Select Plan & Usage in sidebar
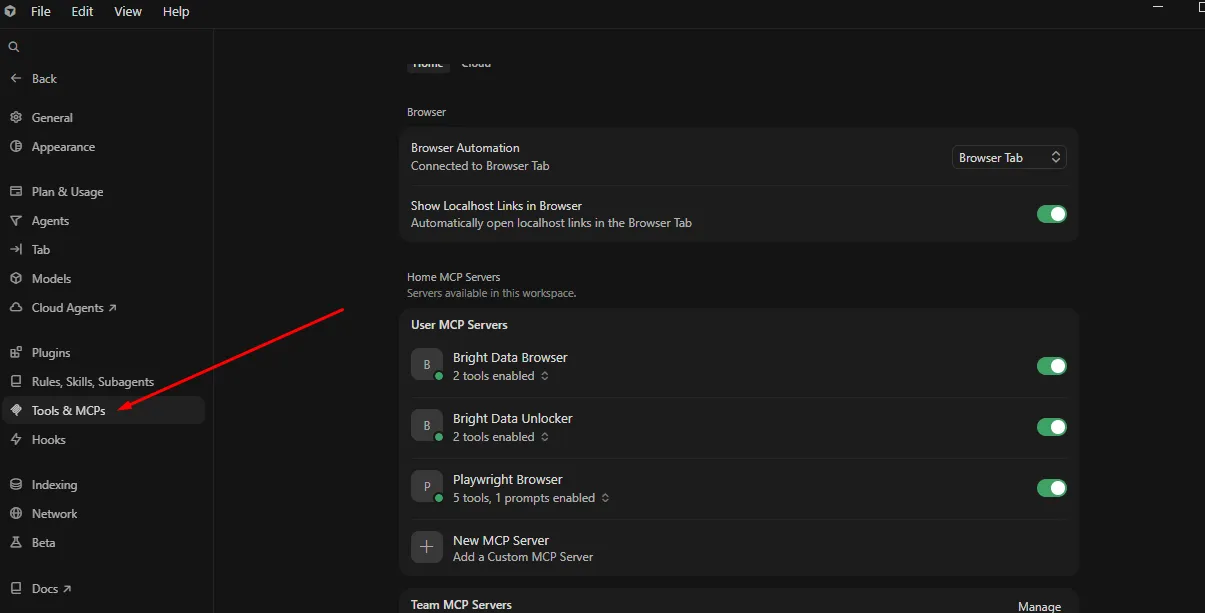Image resolution: width=1205 pixels, height=613 pixels. [x=67, y=192]
